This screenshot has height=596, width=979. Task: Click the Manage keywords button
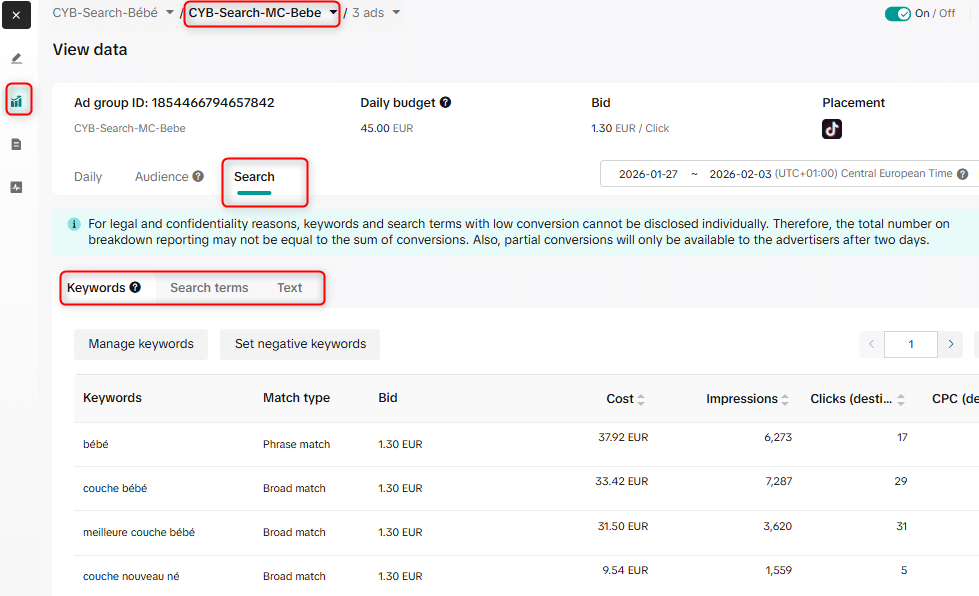pos(141,344)
